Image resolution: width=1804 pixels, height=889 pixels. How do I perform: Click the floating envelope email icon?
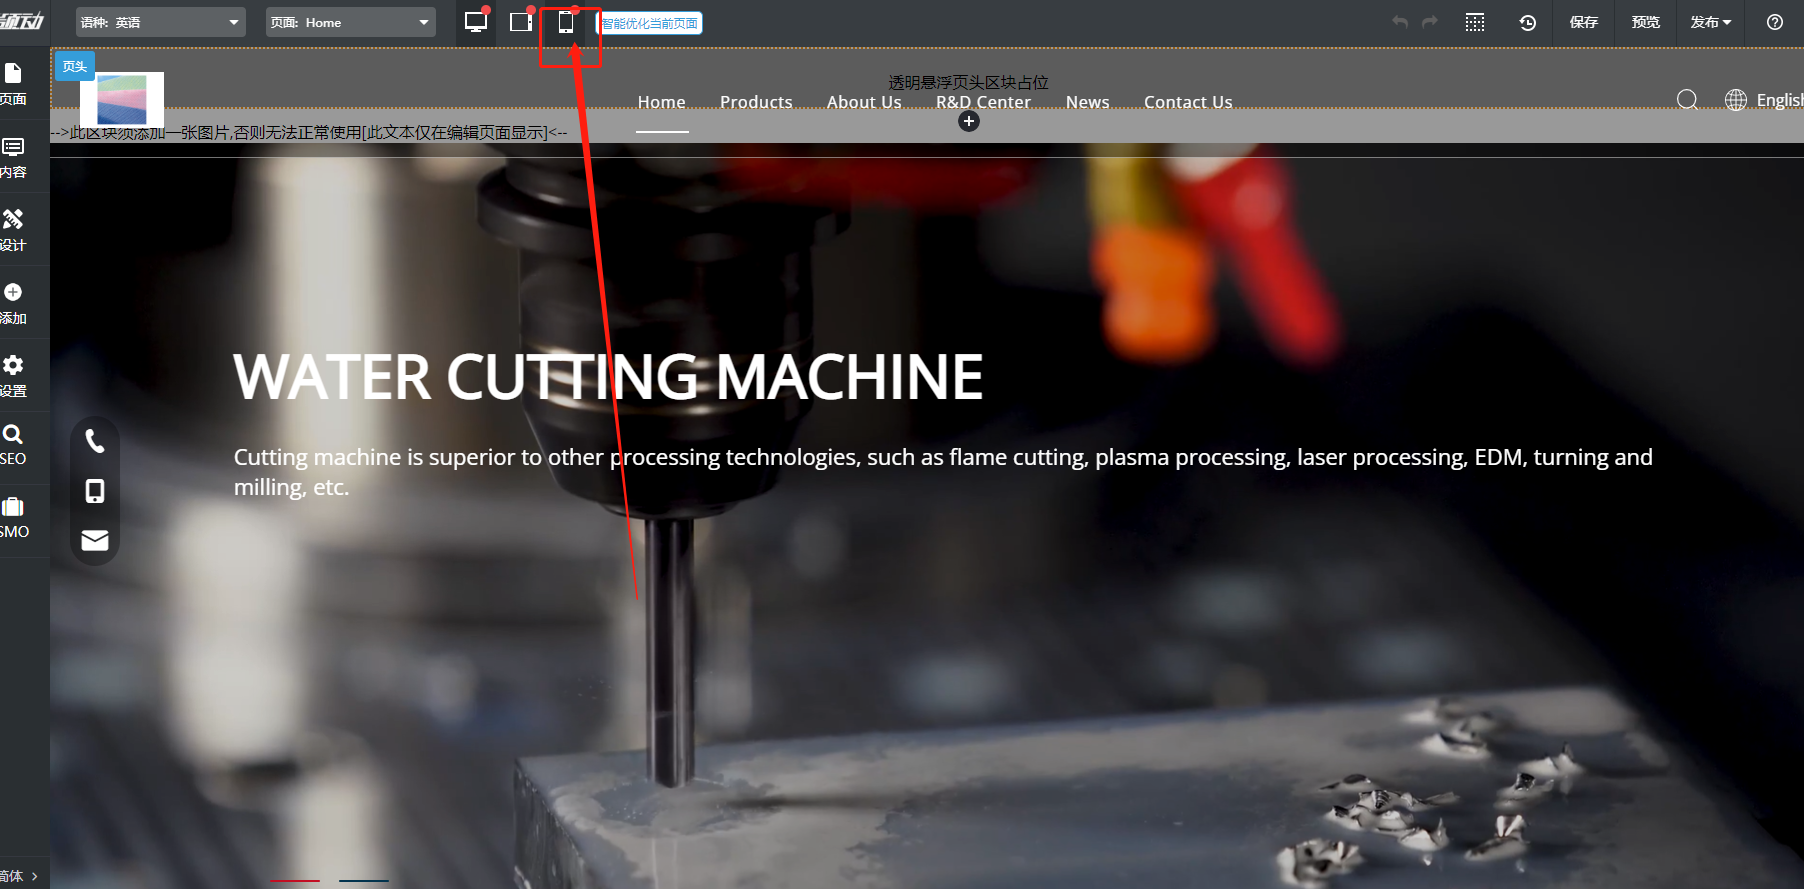coord(95,540)
